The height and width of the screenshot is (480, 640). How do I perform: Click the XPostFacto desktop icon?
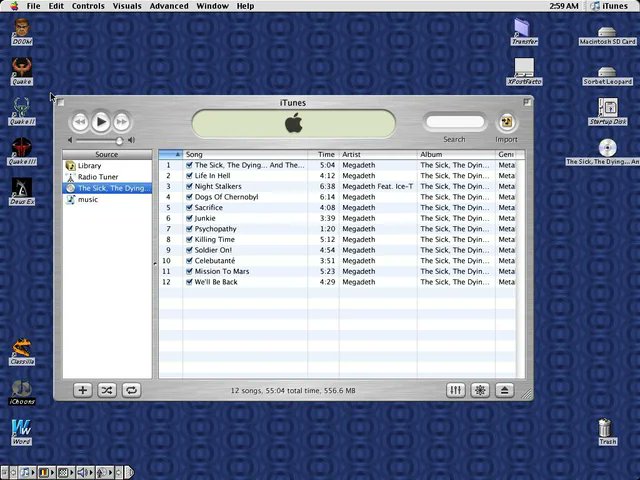click(524, 71)
